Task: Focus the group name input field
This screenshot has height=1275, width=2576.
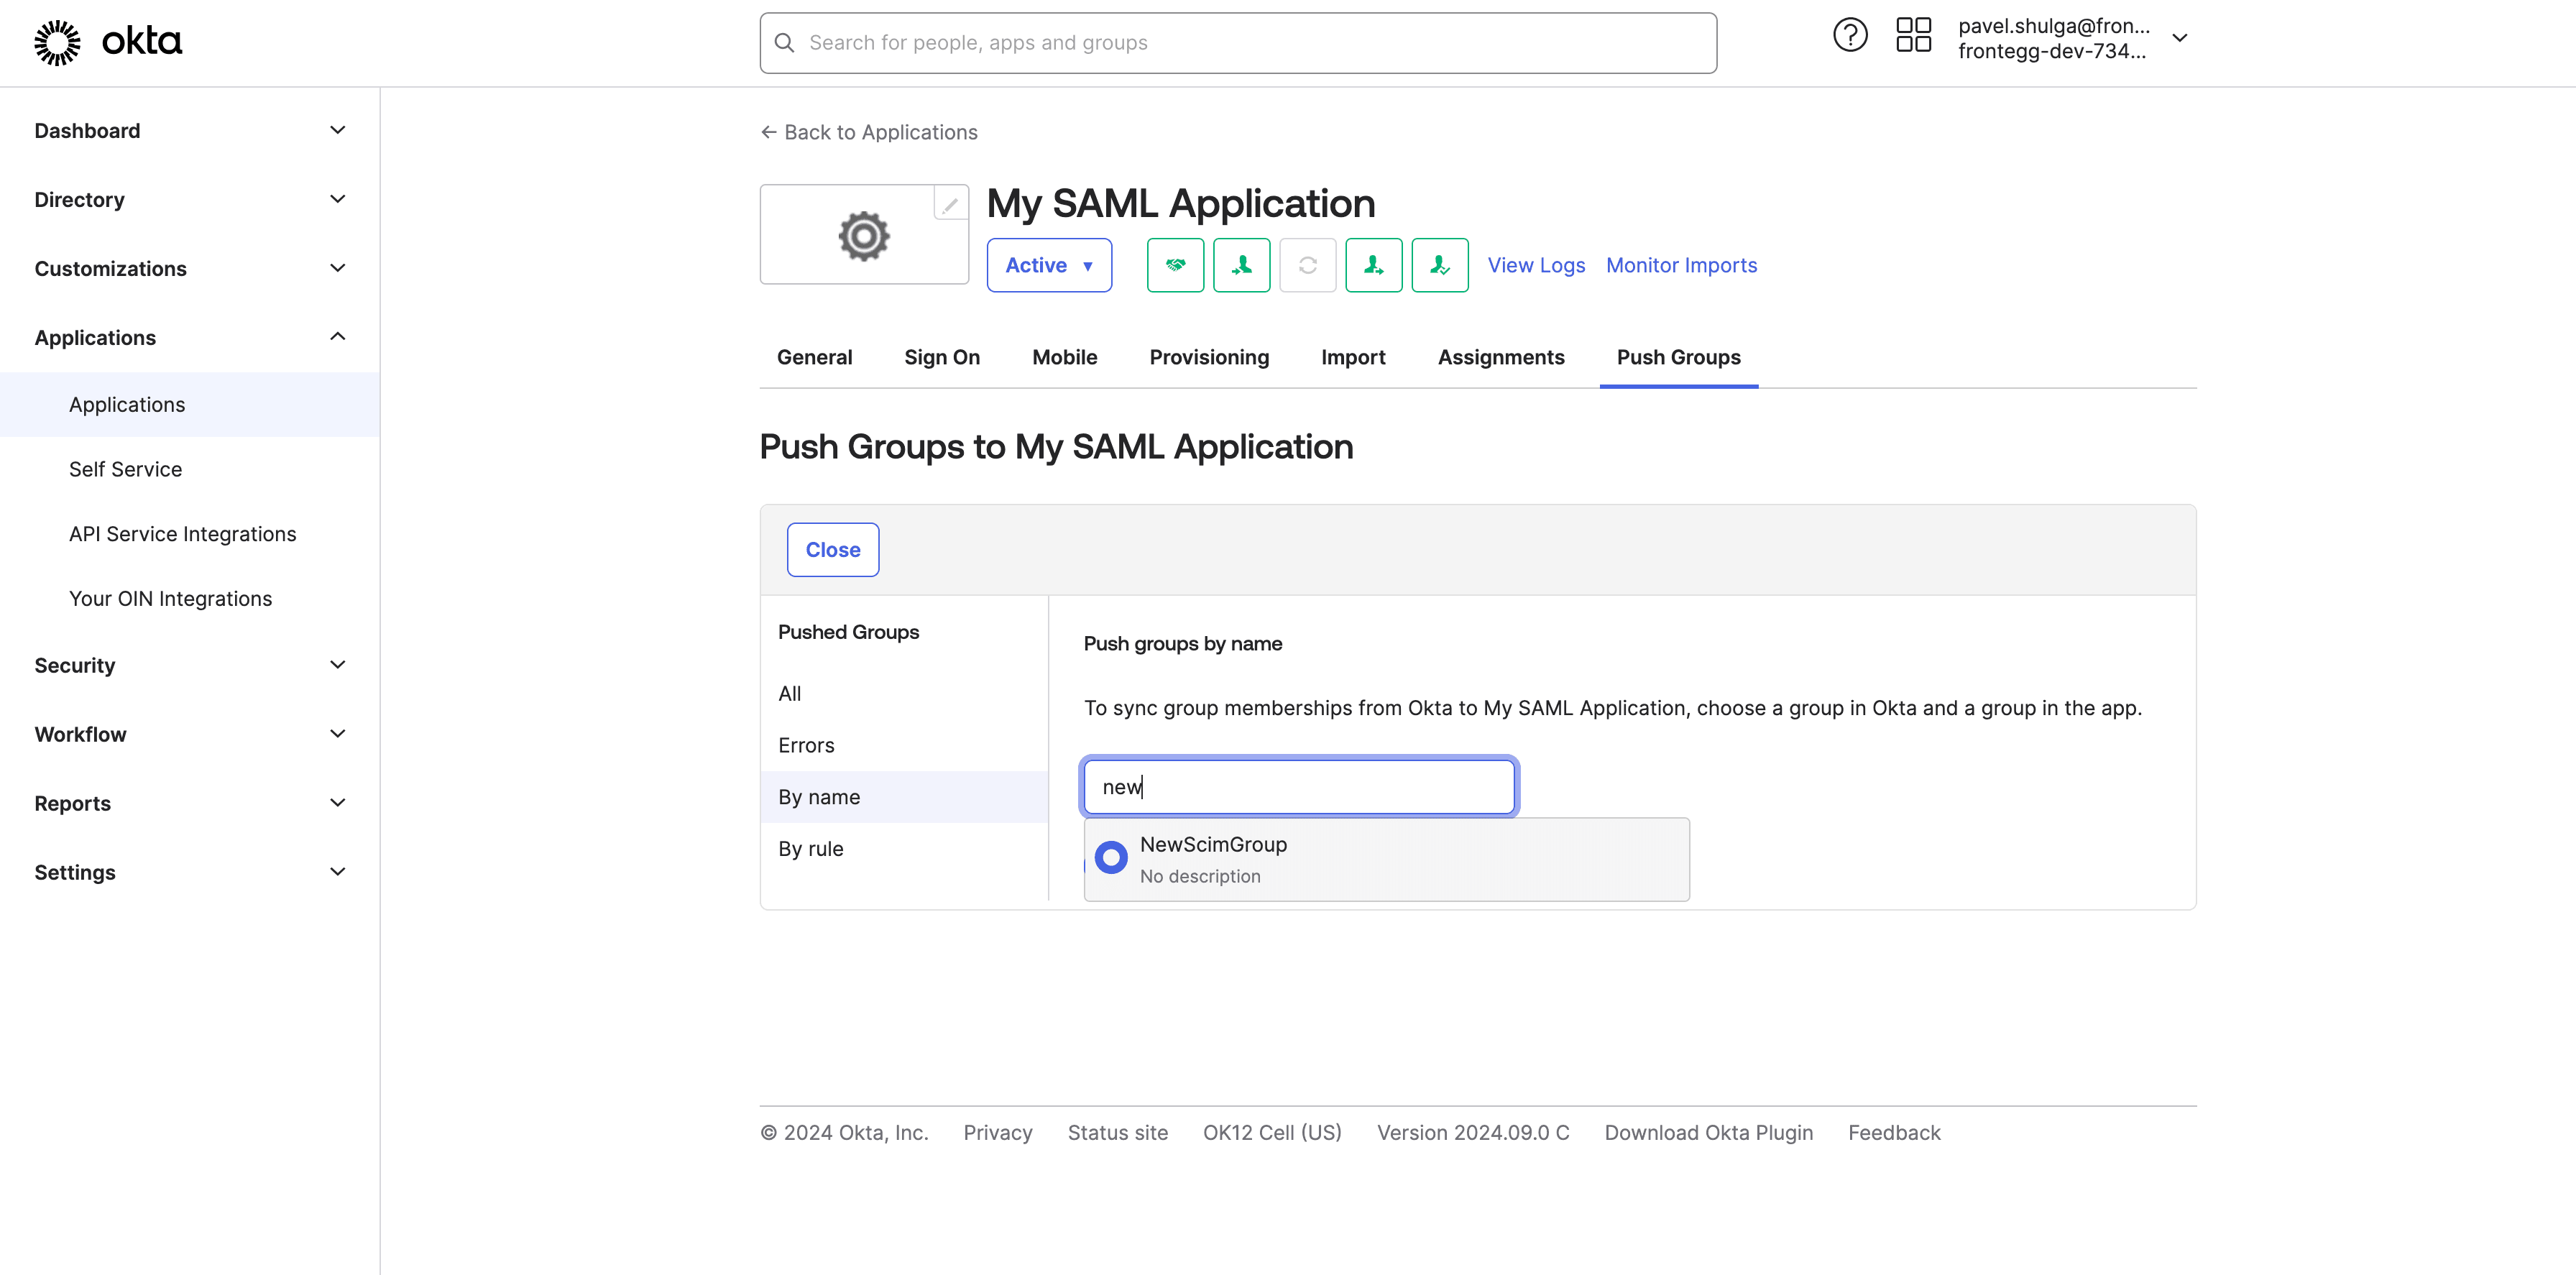Action: coord(1299,787)
